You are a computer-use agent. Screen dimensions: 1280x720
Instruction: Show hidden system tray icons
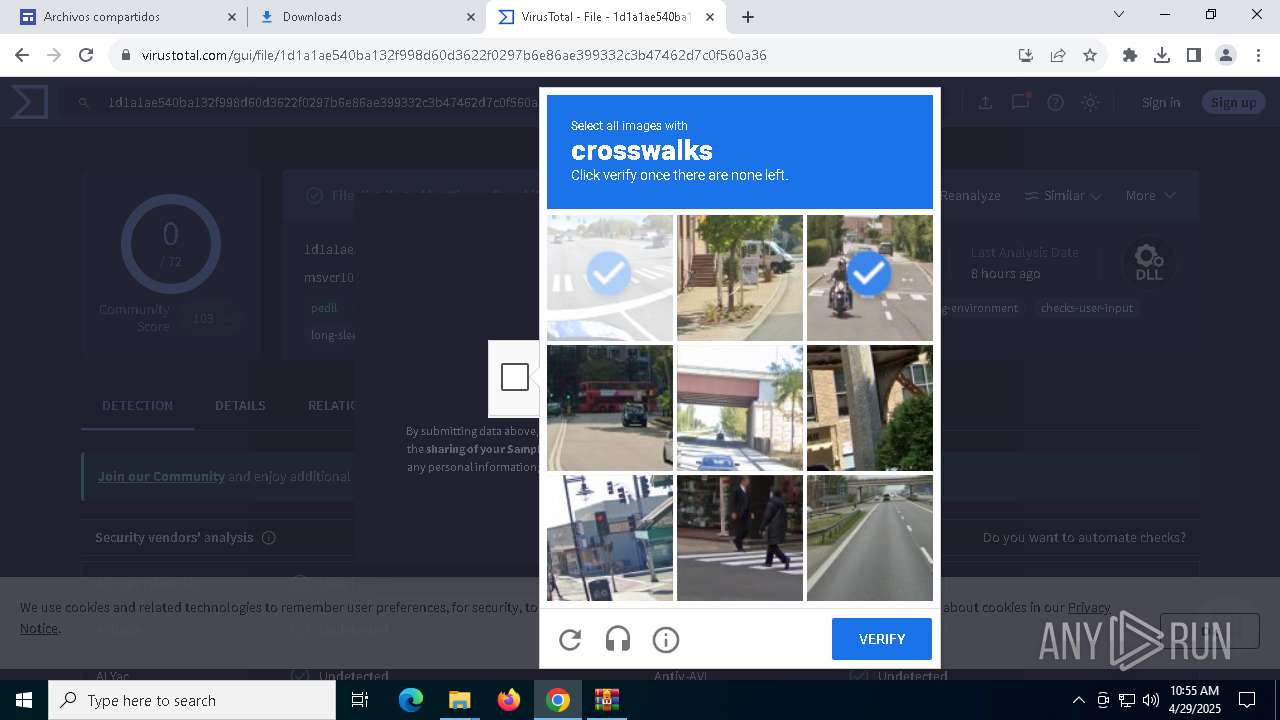[1078, 700]
